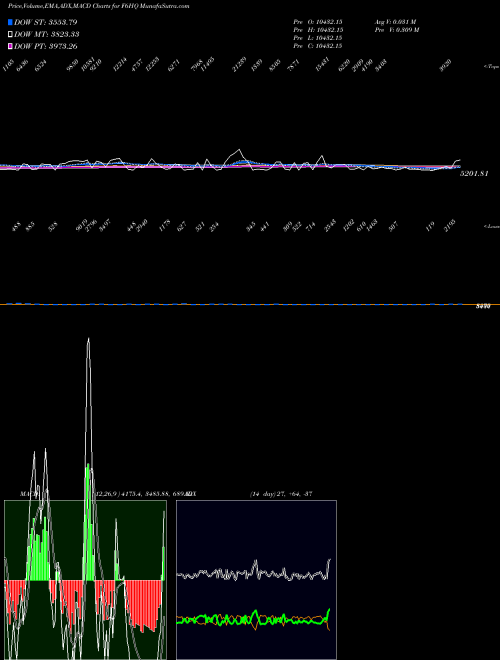Click the magenta DOW PT legend swatch

(x=10, y=46)
